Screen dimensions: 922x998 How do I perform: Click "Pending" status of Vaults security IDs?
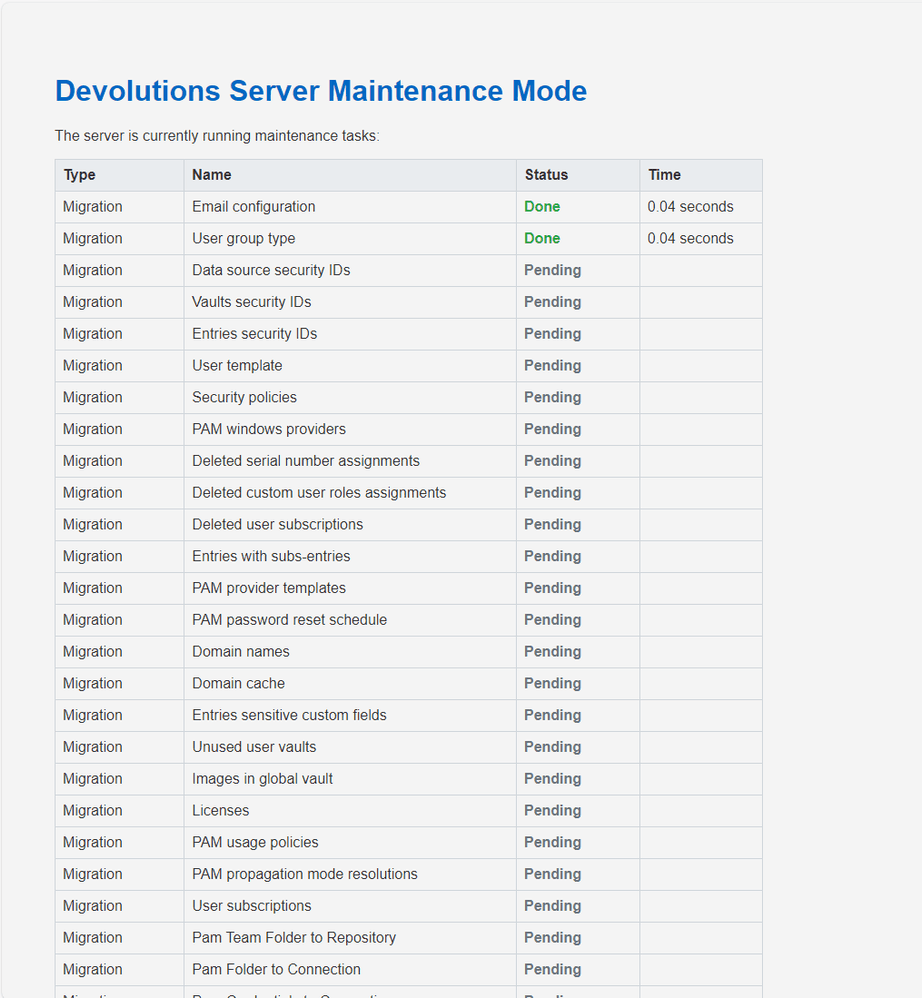click(552, 302)
